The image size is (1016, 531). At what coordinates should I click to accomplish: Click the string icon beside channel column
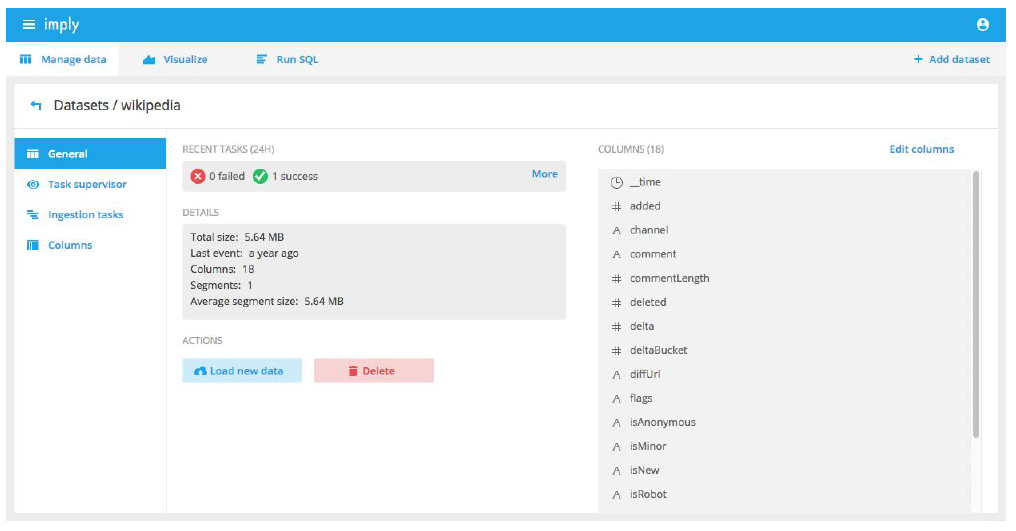tap(616, 230)
